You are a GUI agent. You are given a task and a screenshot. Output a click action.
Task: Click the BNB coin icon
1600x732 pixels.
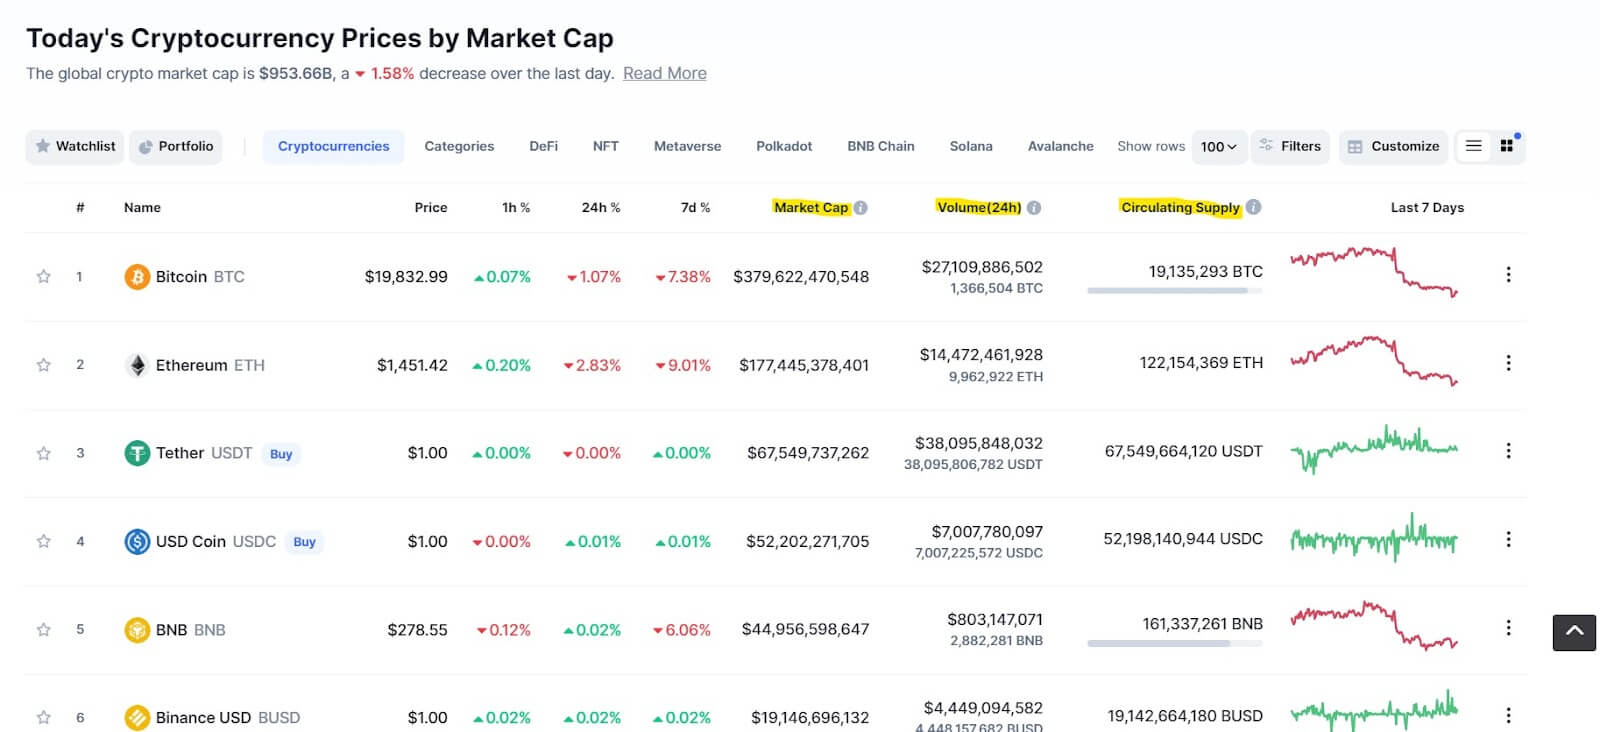(x=137, y=630)
